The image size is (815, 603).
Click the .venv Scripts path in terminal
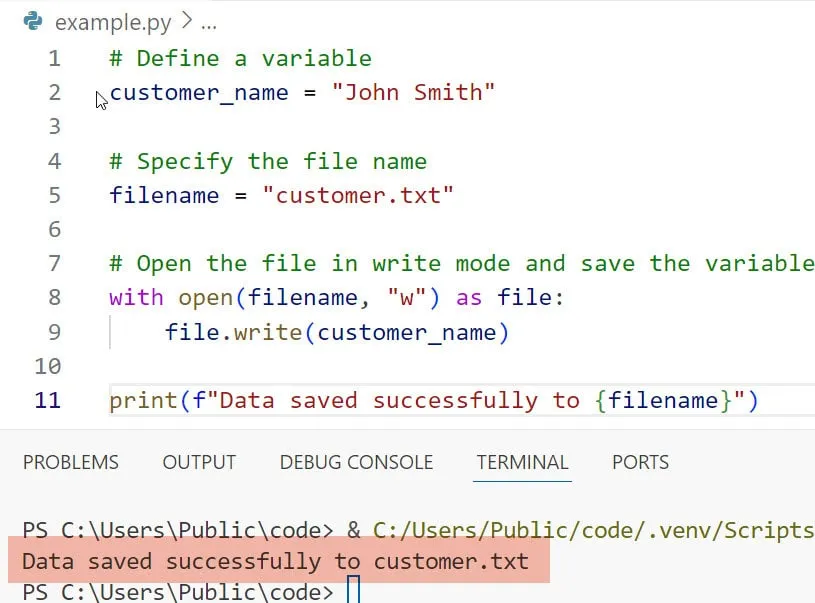coord(594,530)
